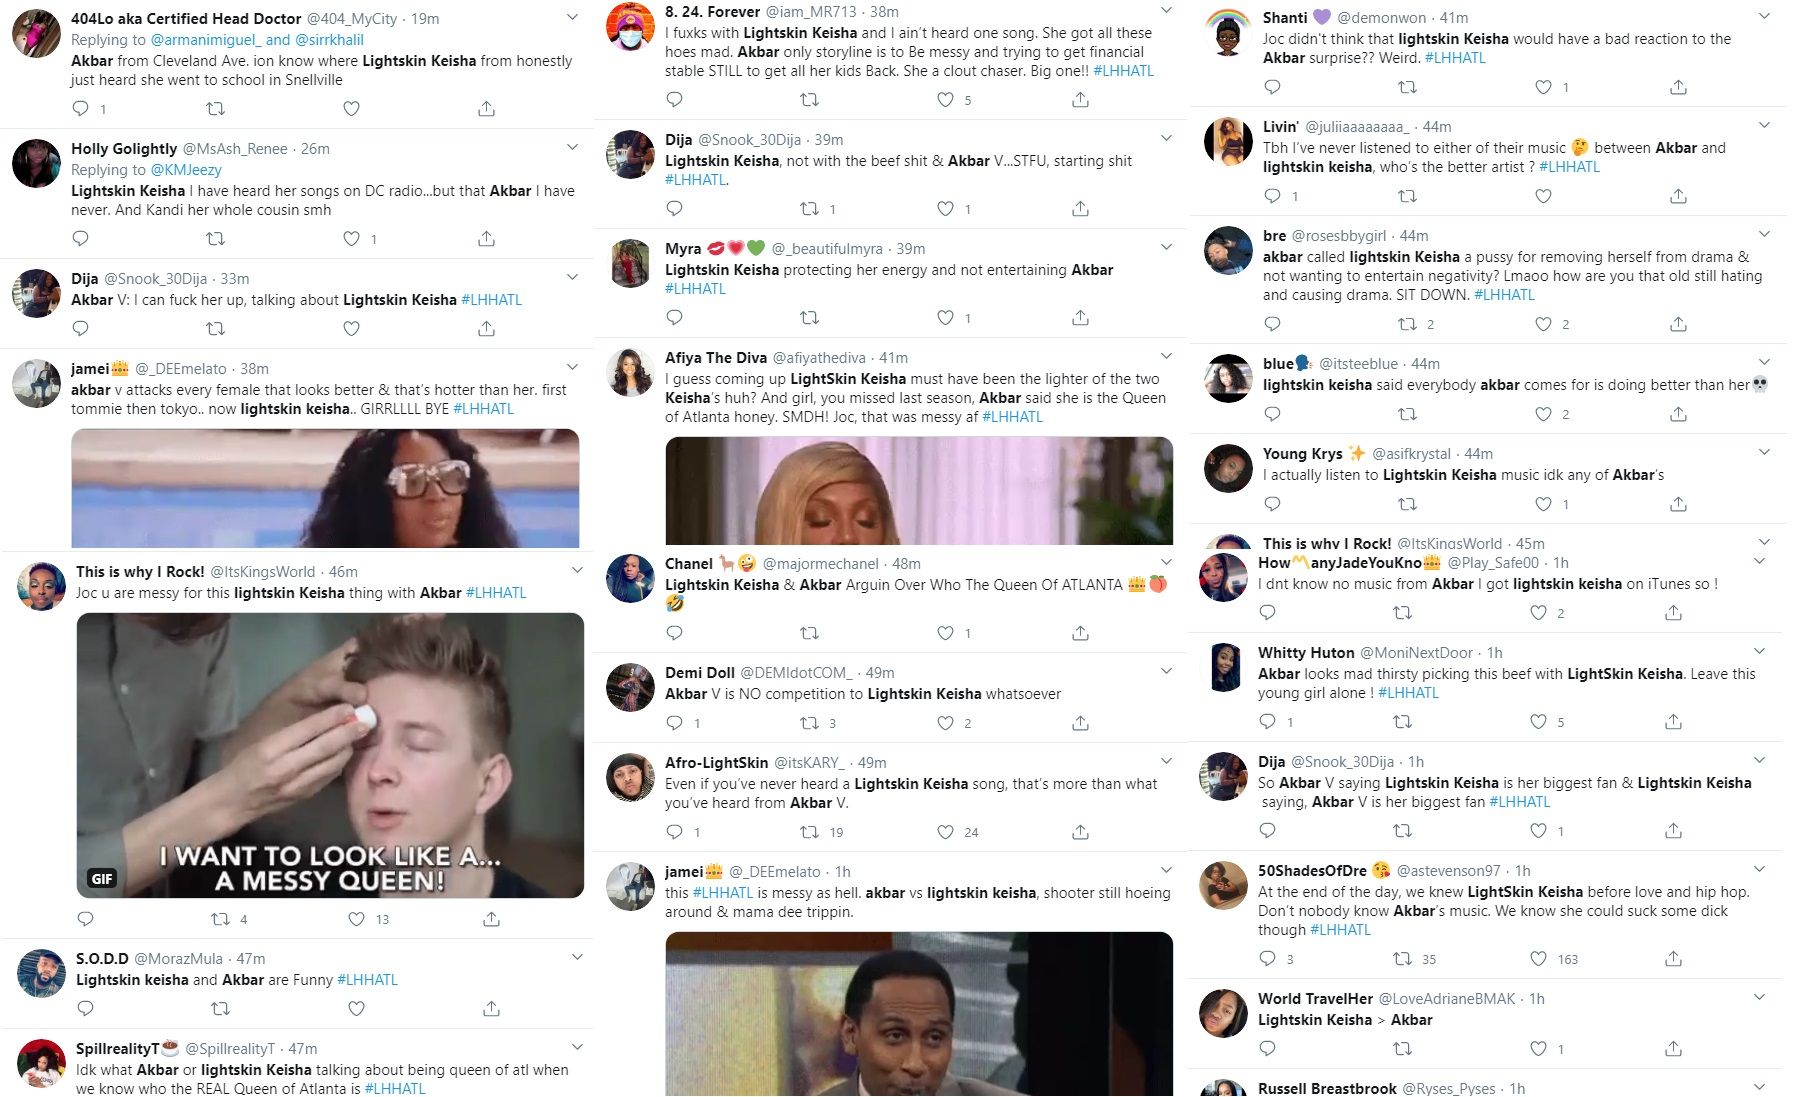1801x1097 pixels.
Task: Open the @KMJeezy reply mention link
Action: point(186,170)
